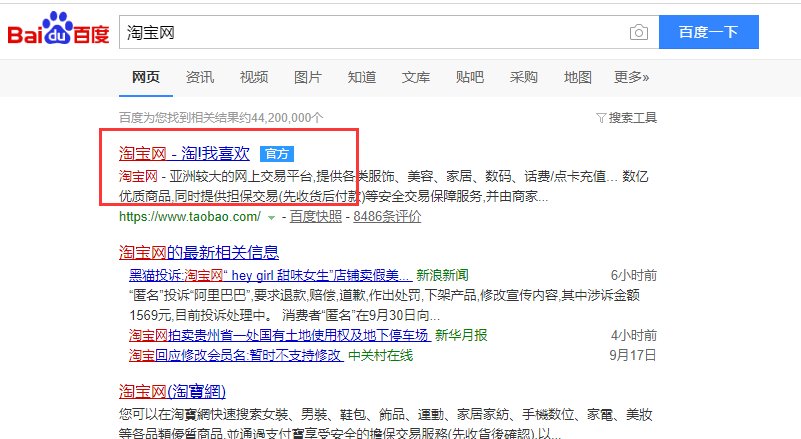Open 淘宝回应修改会员名 news link
The height and width of the screenshot is (439, 801).
click(236, 355)
